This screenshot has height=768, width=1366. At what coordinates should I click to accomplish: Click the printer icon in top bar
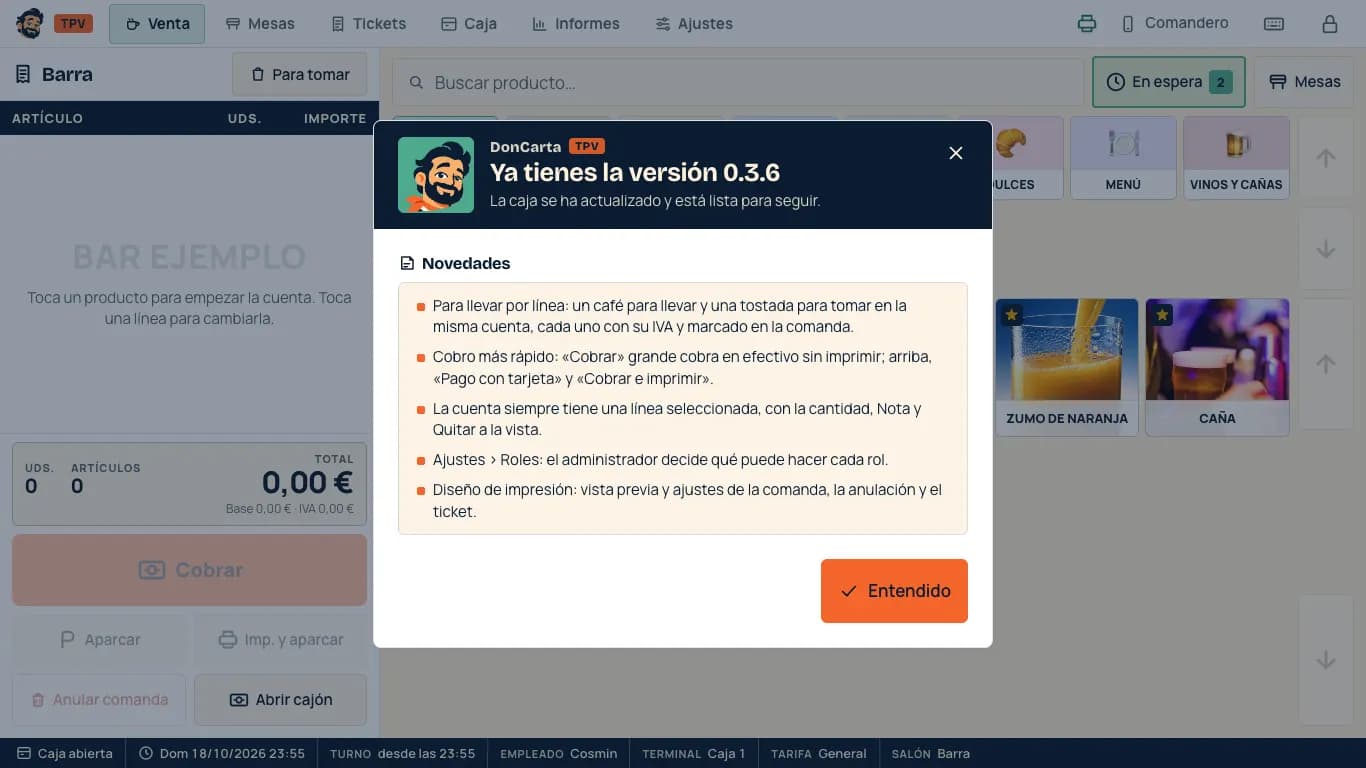coord(1087,24)
